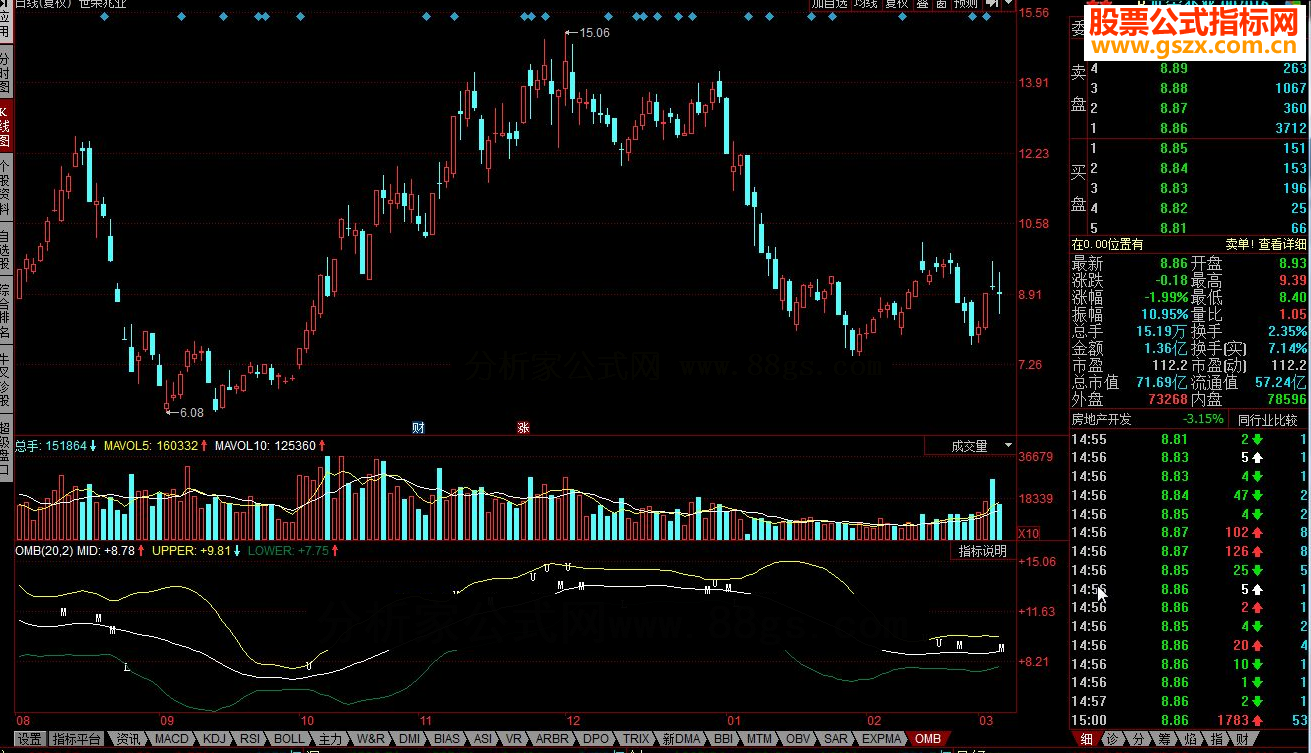This screenshot has height=753, width=1311.
Task: Click the red up arrow beside MAVOL10
Action: coord(322,445)
